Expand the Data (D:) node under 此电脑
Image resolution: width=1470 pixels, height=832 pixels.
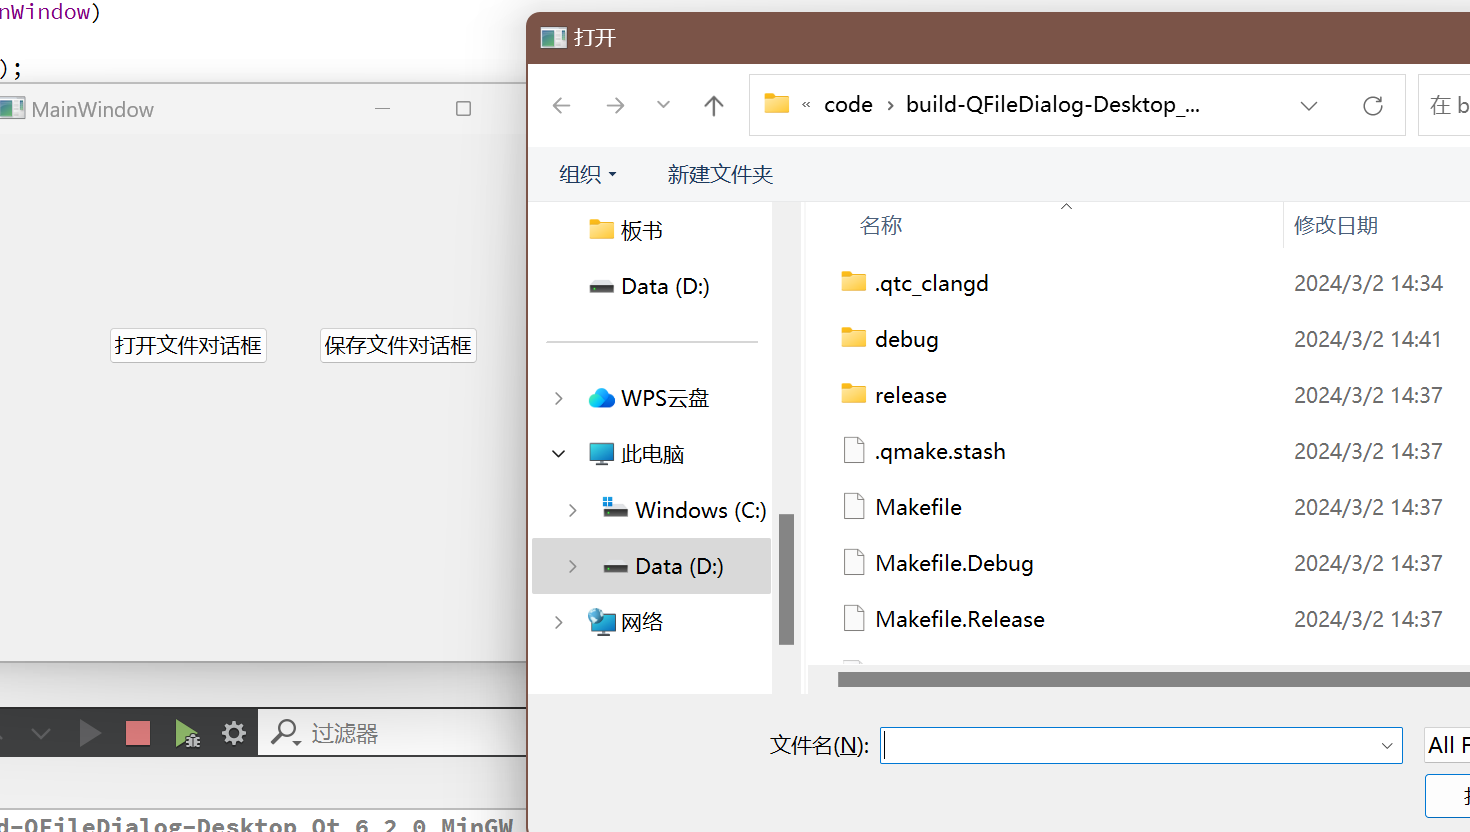573,566
